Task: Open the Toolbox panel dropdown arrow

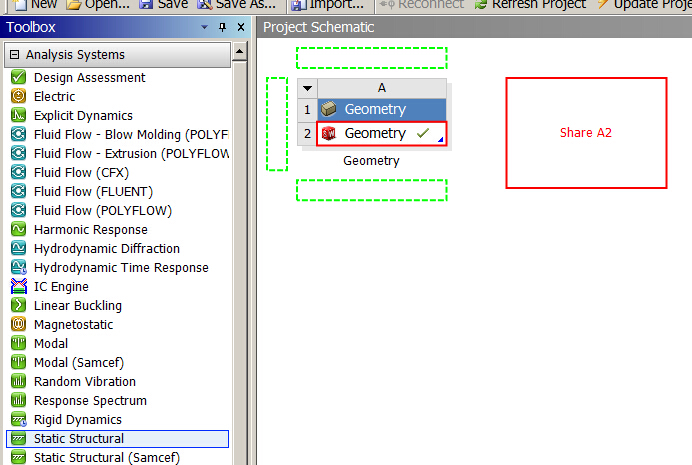Action: pos(204,27)
